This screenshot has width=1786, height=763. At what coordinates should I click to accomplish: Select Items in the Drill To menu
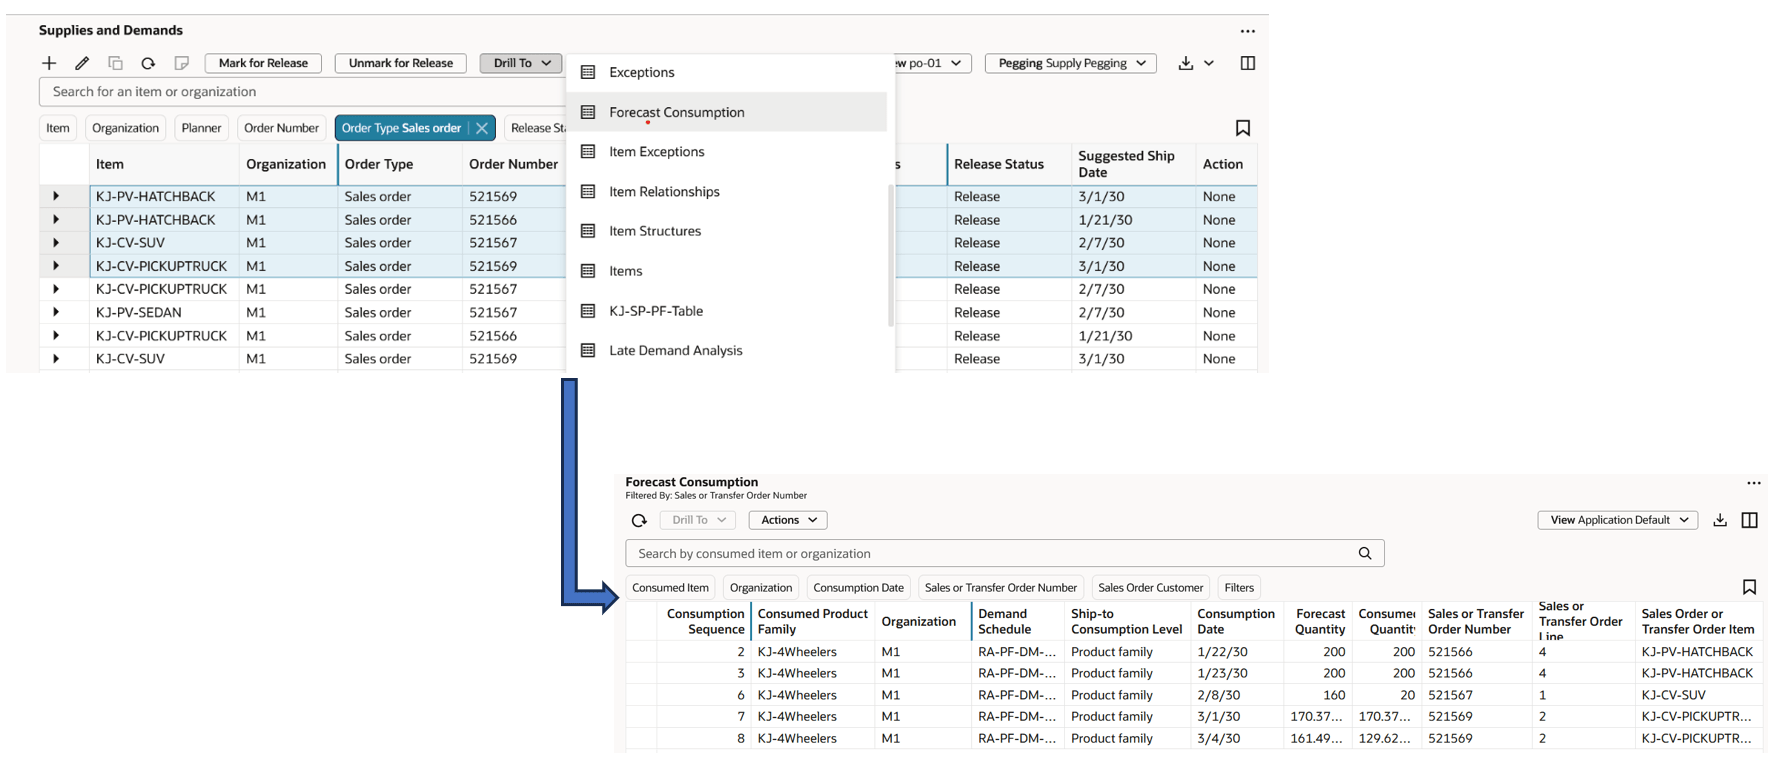[x=726, y=271]
